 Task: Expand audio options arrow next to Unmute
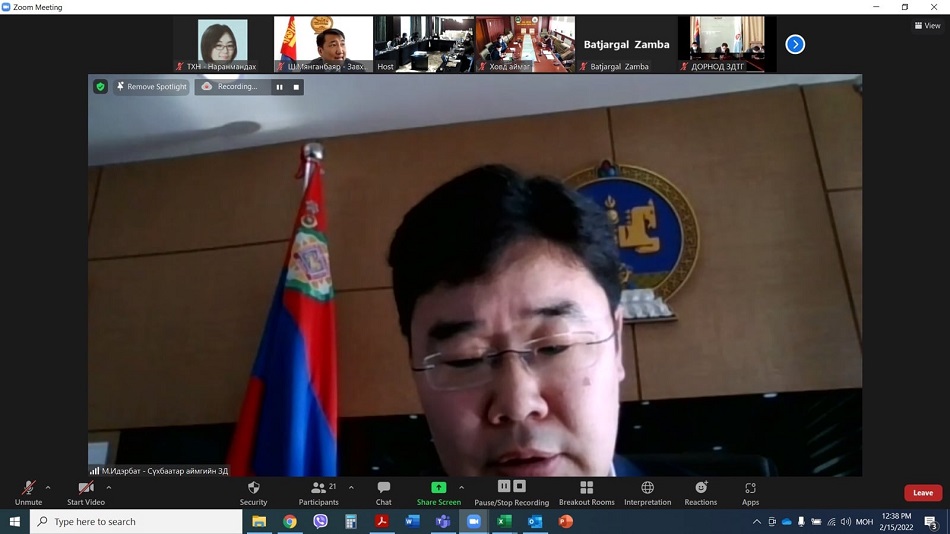click(48, 488)
